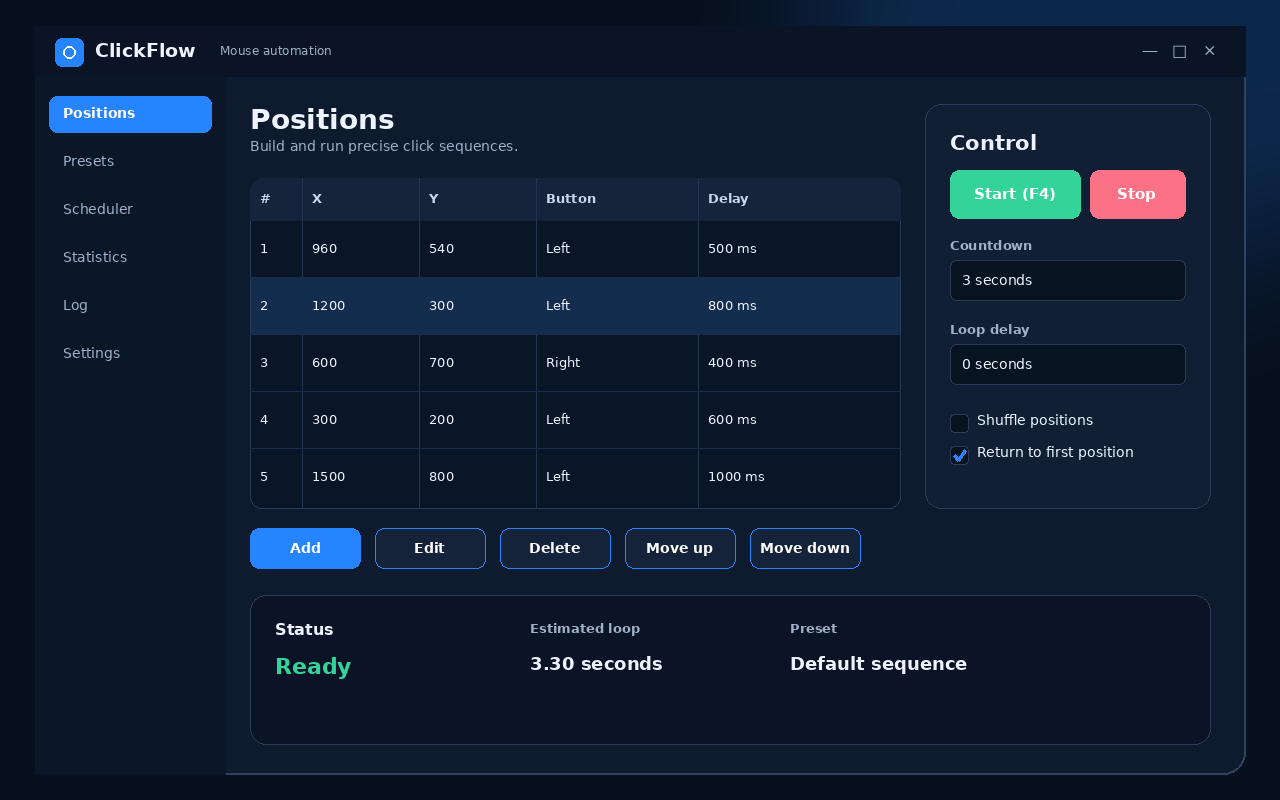Show the Log section
This screenshot has height=800, width=1280.
(130, 306)
